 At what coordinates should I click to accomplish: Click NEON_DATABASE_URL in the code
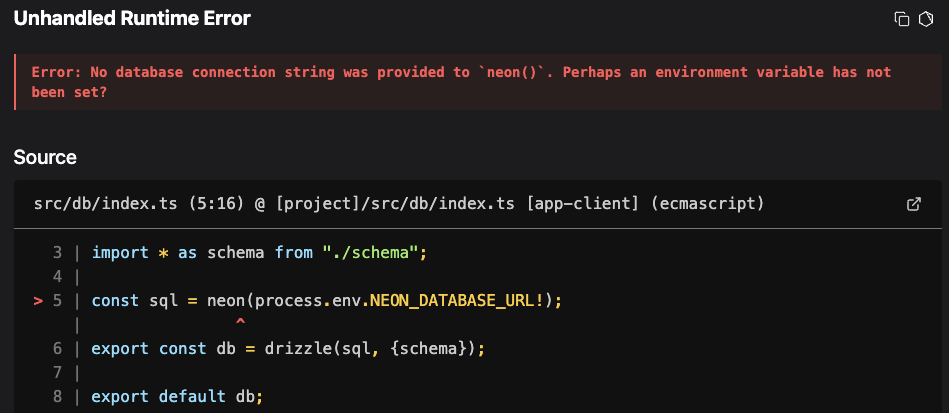(452, 301)
